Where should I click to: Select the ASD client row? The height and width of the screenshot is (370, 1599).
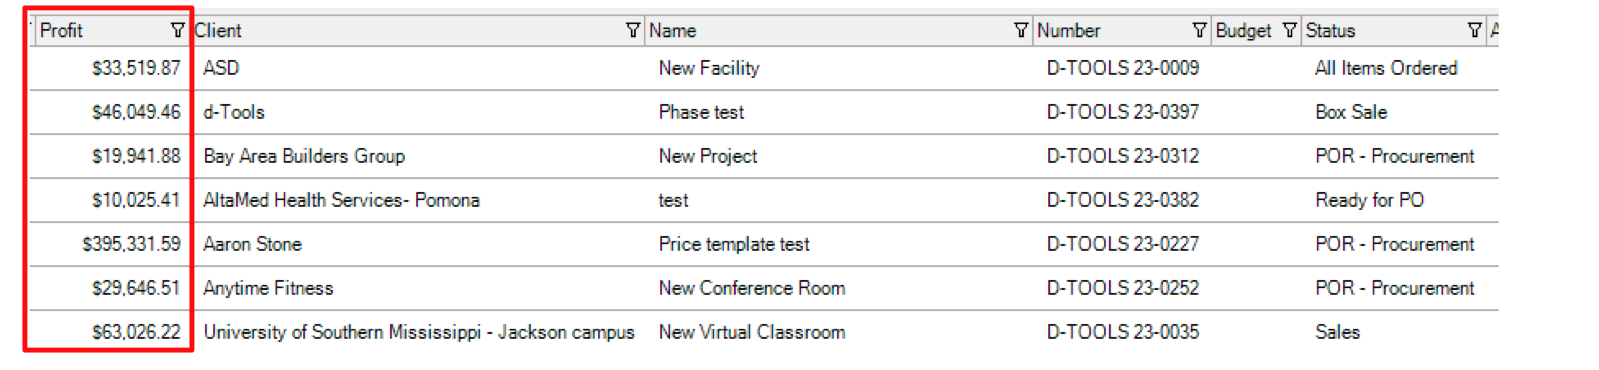[764, 68]
